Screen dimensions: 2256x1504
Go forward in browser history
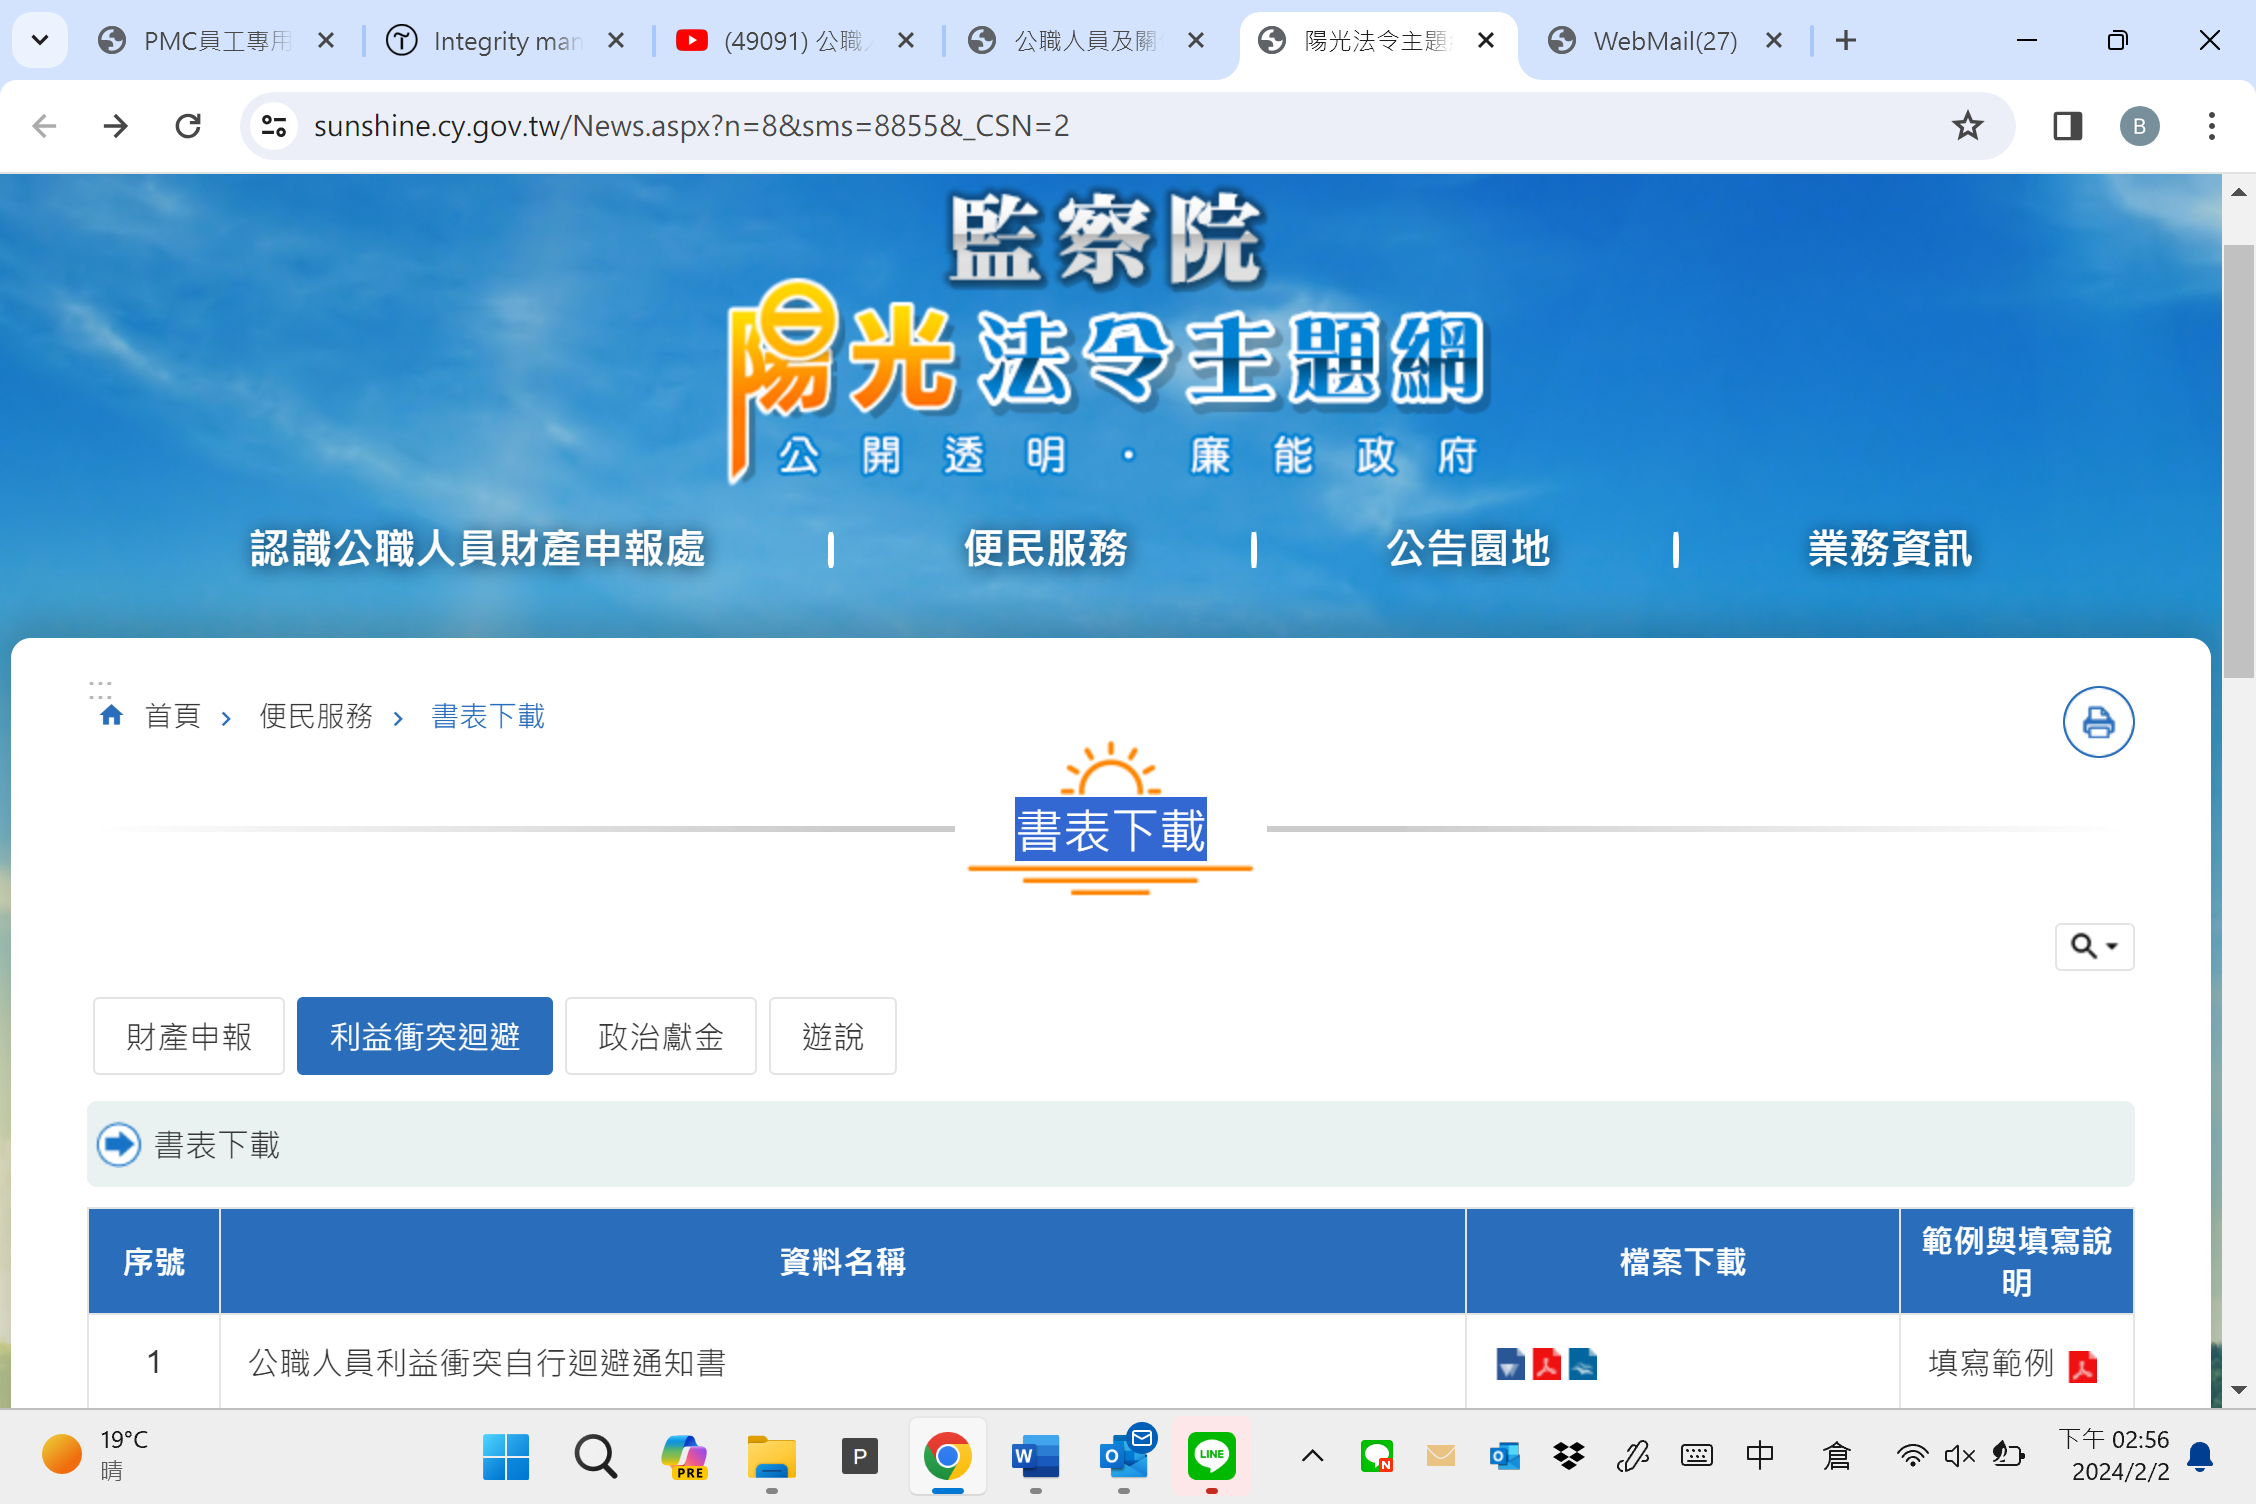[x=116, y=126]
